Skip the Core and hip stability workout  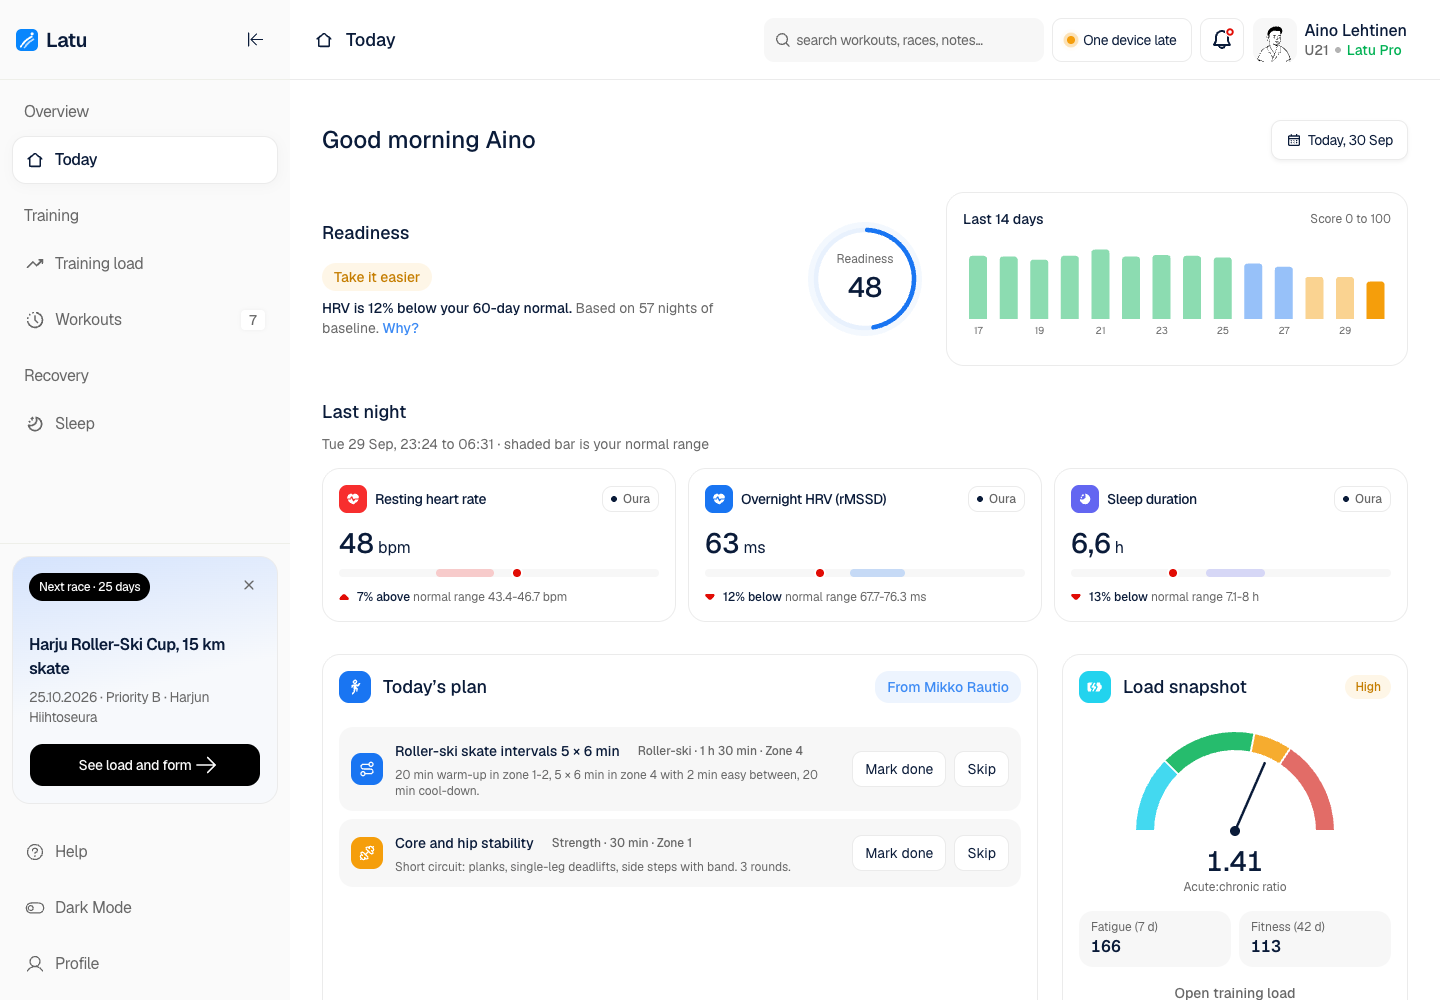pyautogui.click(x=981, y=853)
